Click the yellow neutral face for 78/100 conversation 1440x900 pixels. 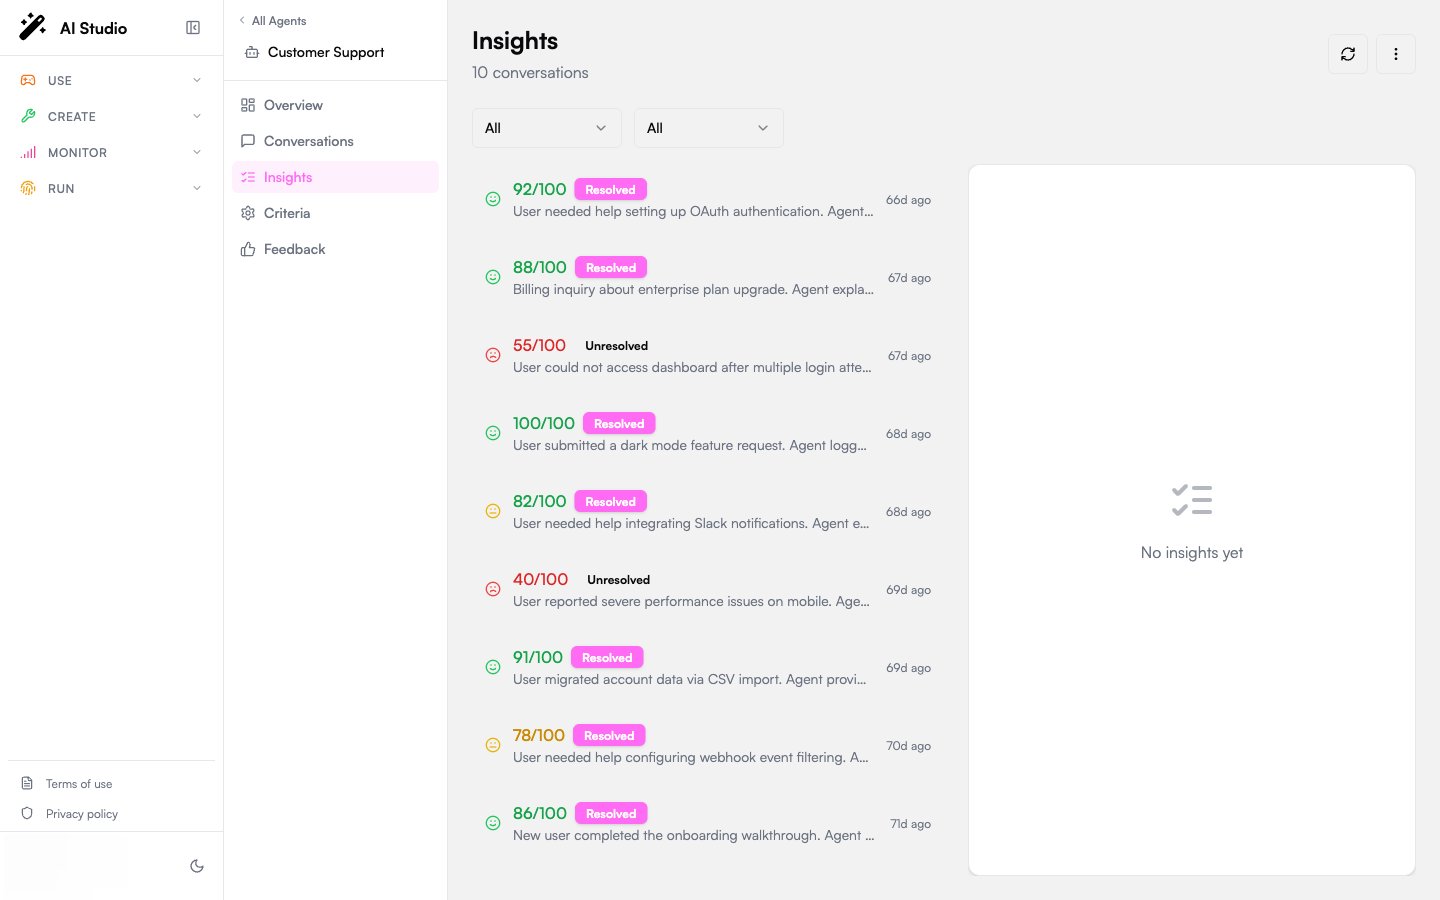click(493, 745)
